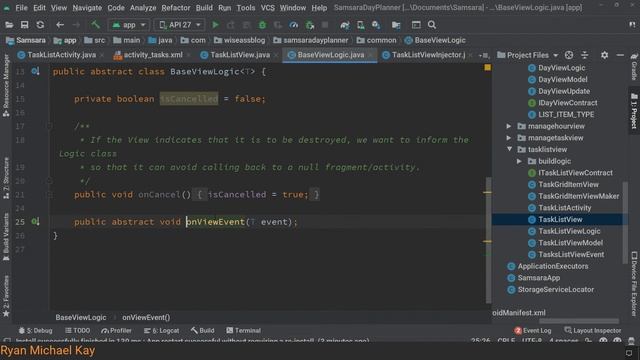Screen dimensions: 640x360
Task: Click the Save All toolbar icon
Action: point(24,25)
